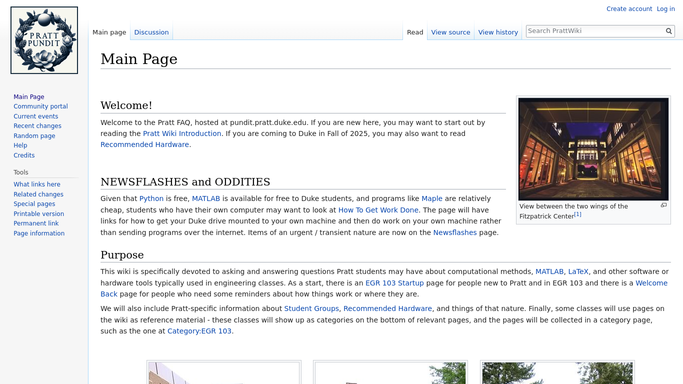683x384 pixels.
Task: Open the Newsflashes page link
Action: (x=455, y=232)
